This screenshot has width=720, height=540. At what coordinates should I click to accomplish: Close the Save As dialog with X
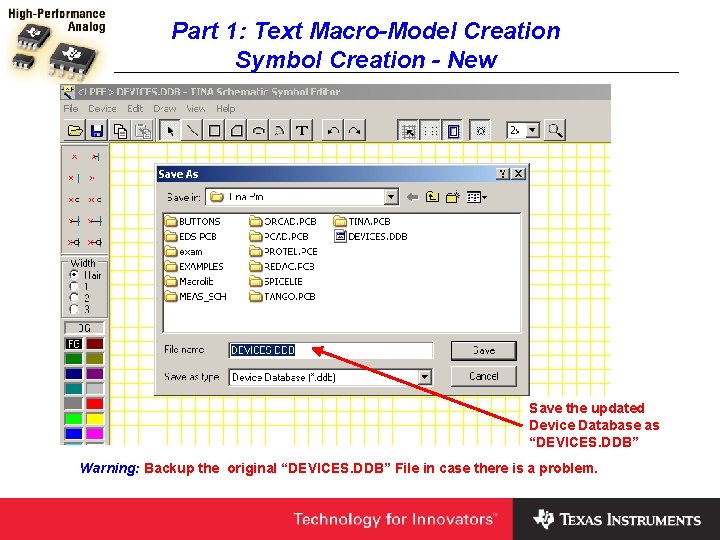click(x=518, y=174)
